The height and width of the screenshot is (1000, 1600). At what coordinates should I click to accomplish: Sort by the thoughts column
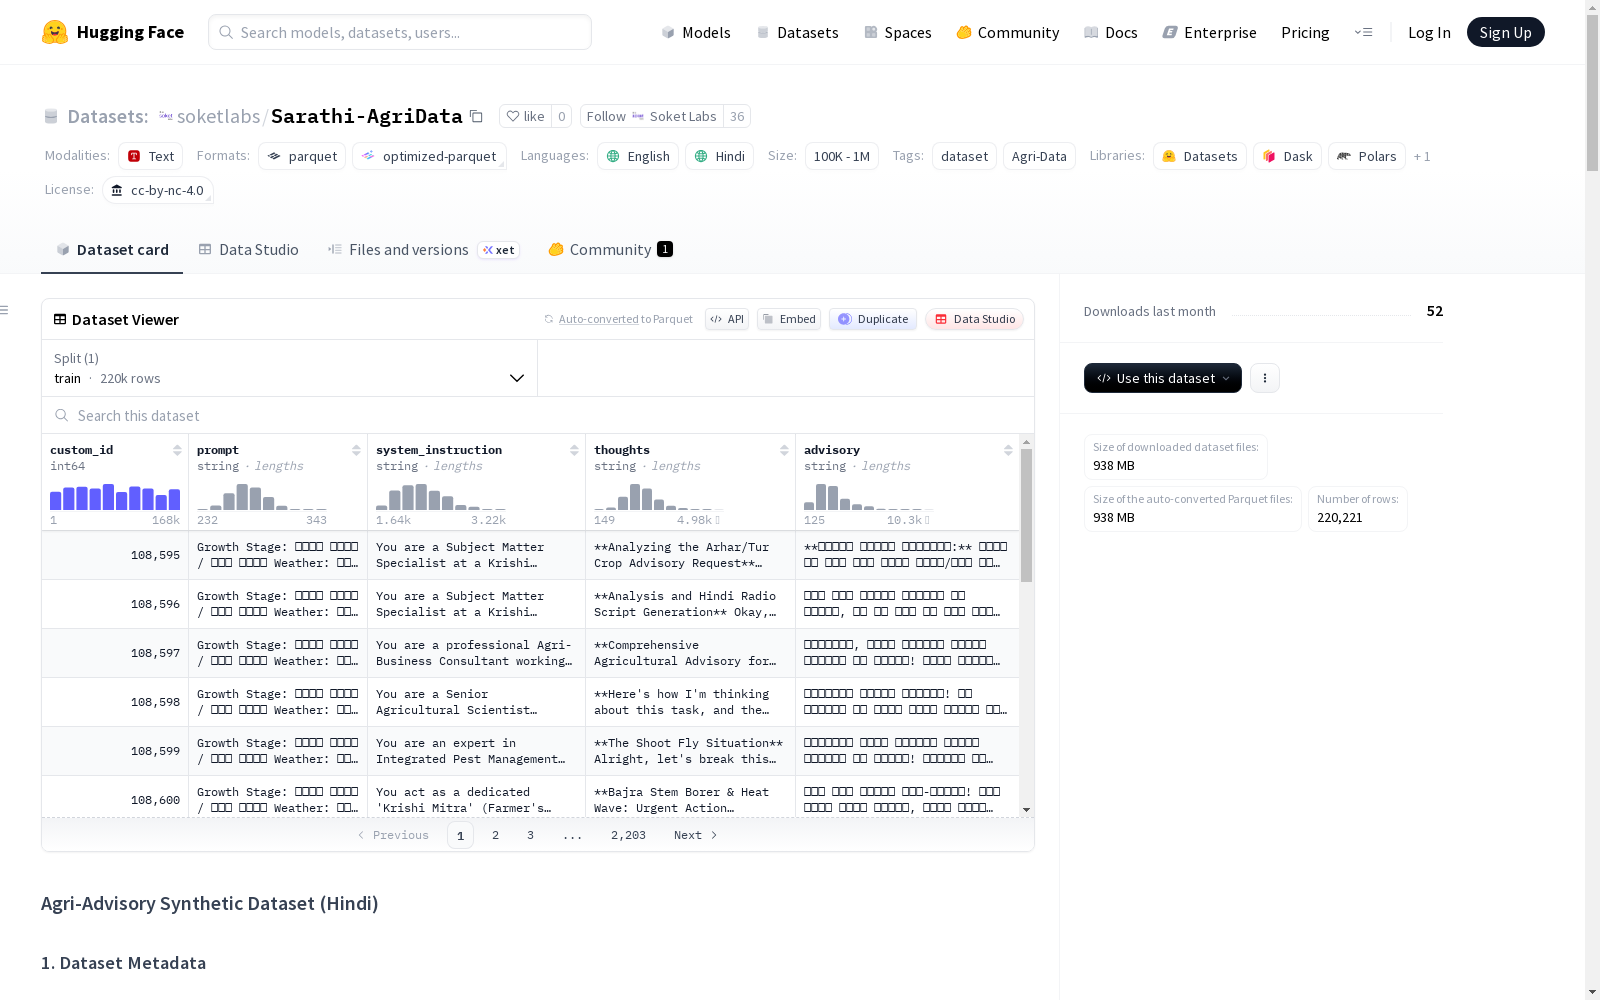click(x=784, y=450)
